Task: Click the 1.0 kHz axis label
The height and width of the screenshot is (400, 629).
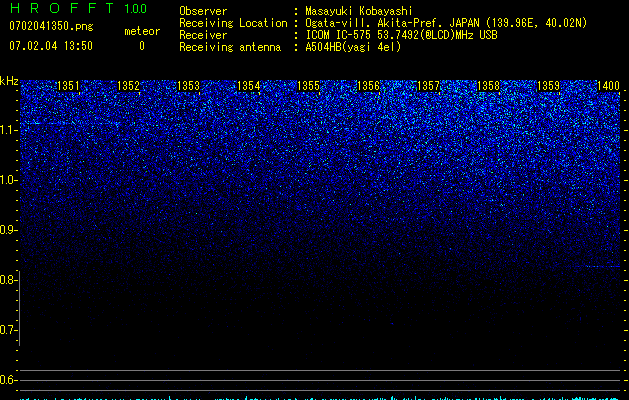Action: pyautogui.click(x=8, y=180)
